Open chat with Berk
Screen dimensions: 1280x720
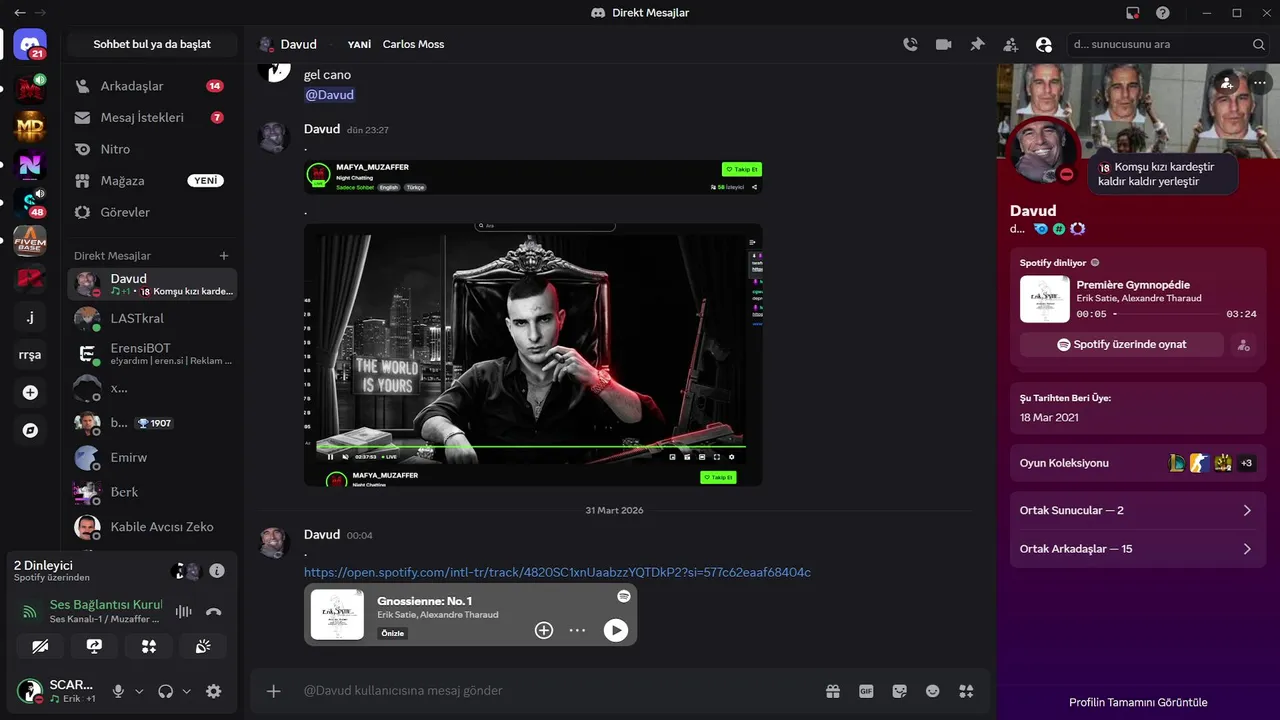pyautogui.click(x=152, y=492)
